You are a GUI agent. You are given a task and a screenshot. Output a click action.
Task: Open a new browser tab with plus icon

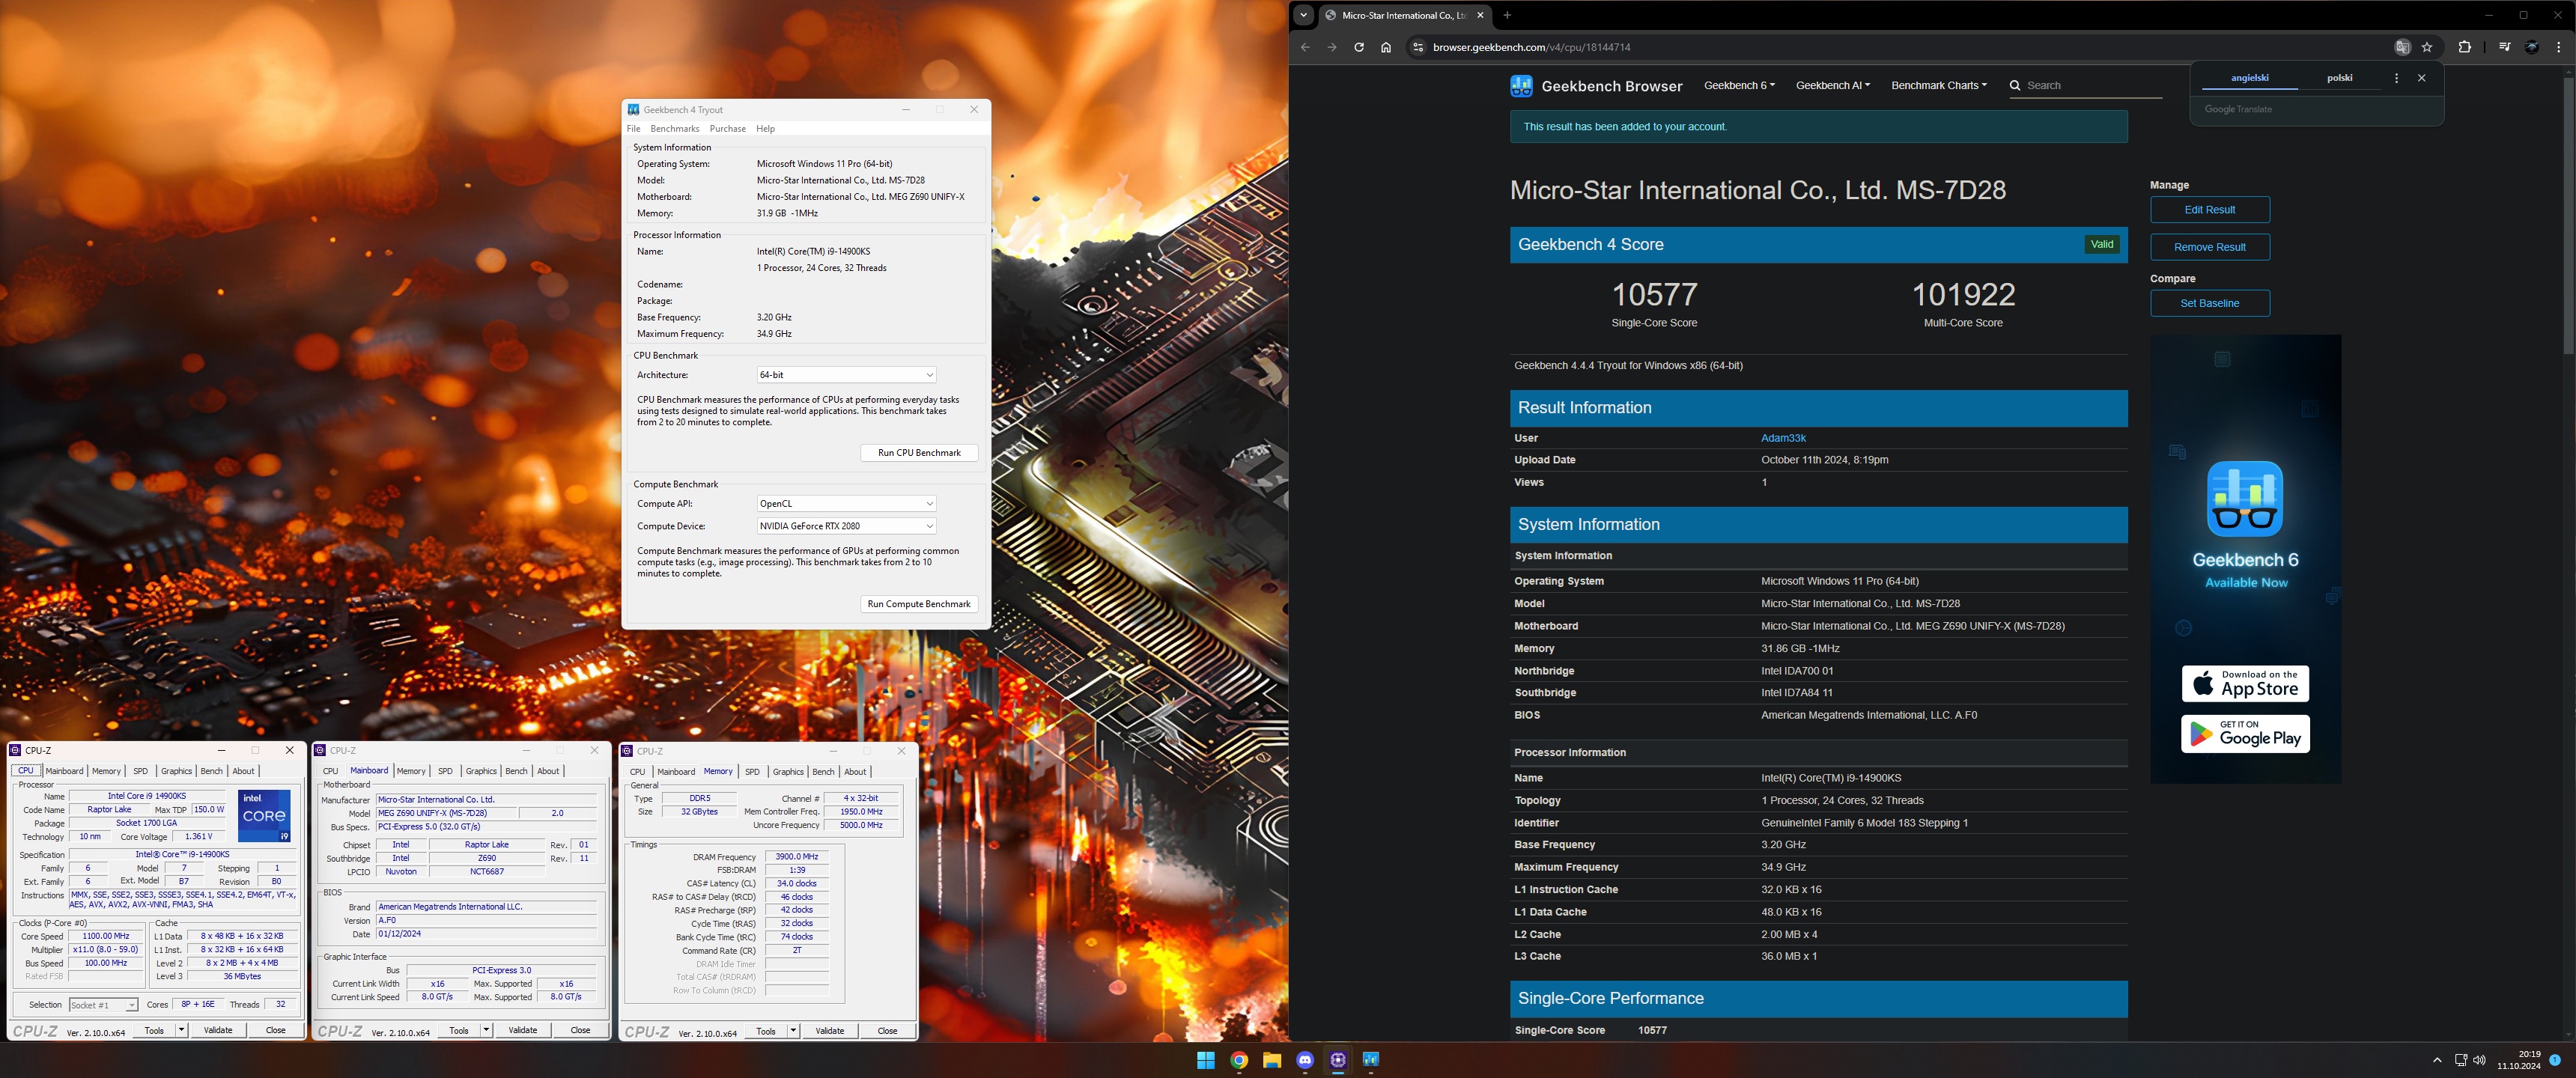[1507, 15]
